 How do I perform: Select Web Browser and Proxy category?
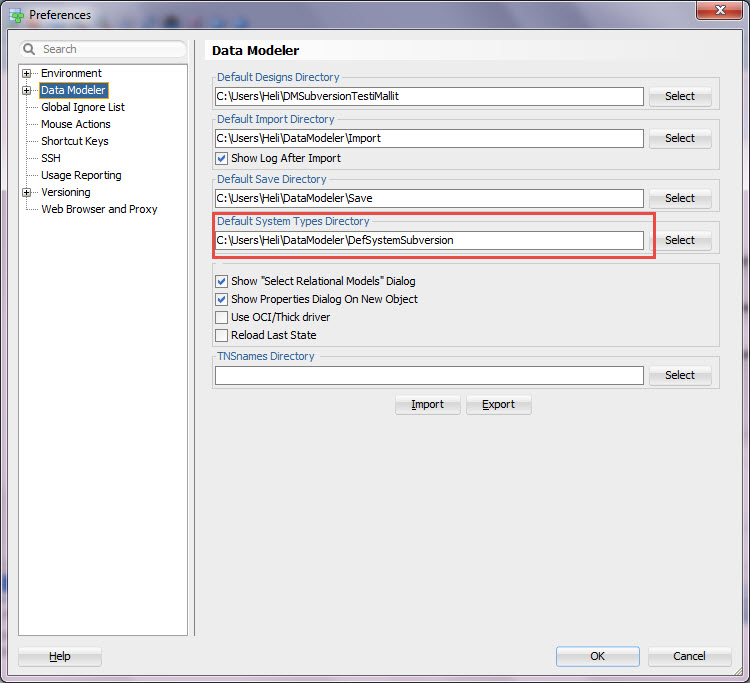tap(98, 209)
